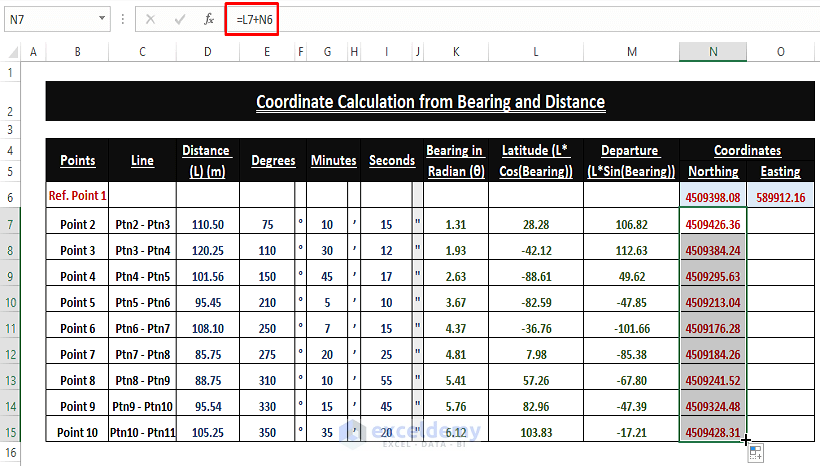Select the column K header

455,52
